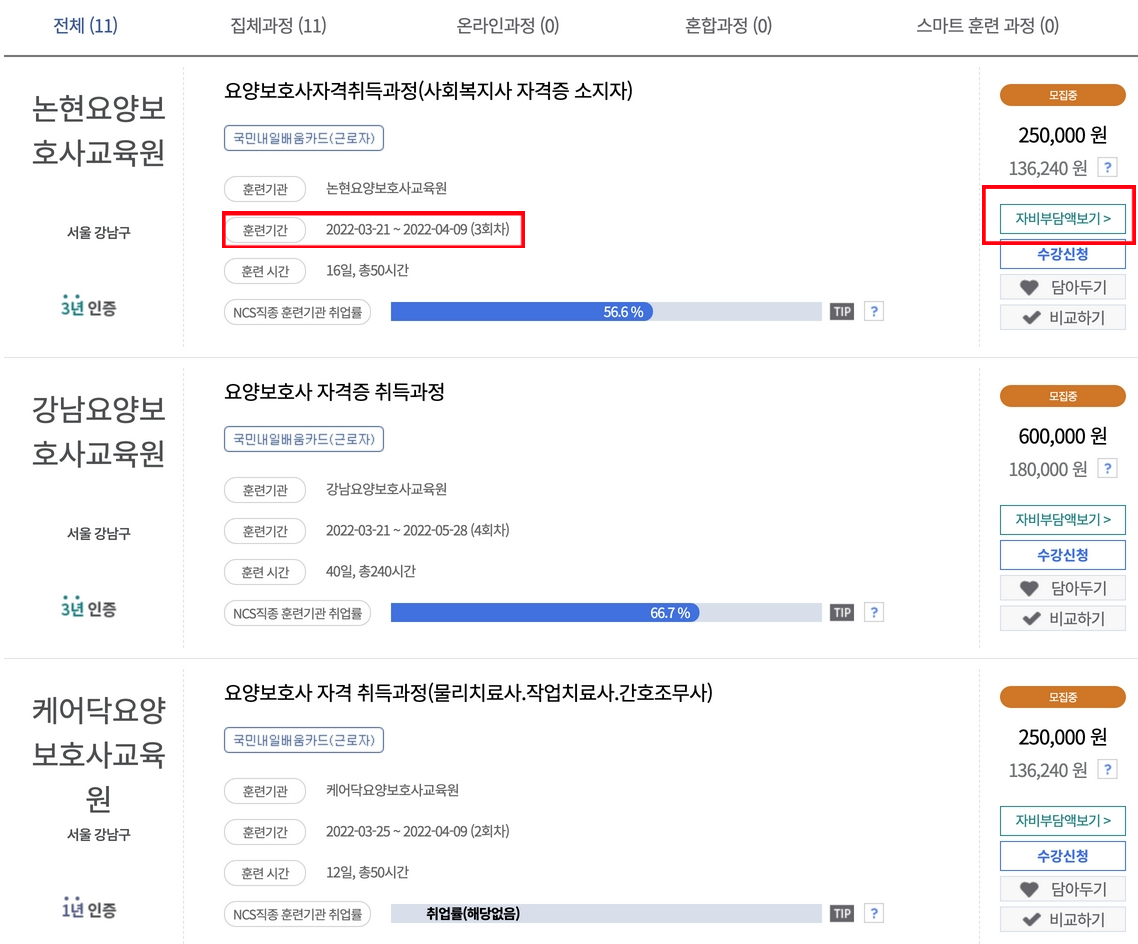Screen dimensions: 1138x944
Task: Click the TIP icon beside the 56.6% employment bar
Action: pyautogui.click(x=841, y=311)
